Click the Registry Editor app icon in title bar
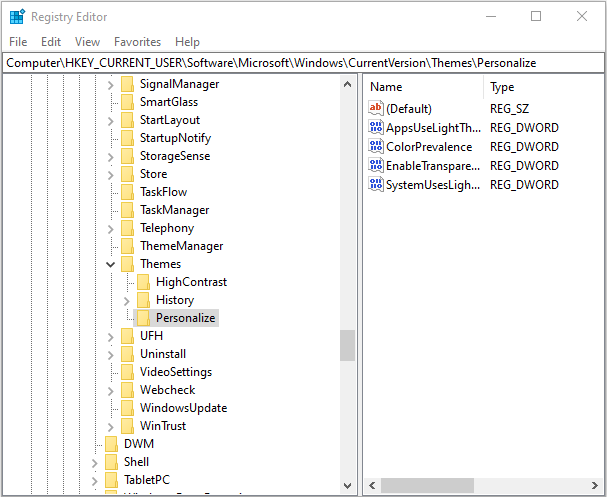 pos(17,17)
